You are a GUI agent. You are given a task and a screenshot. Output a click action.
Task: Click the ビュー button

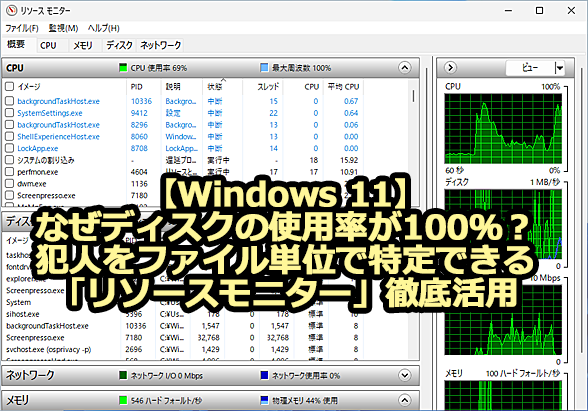530,68
